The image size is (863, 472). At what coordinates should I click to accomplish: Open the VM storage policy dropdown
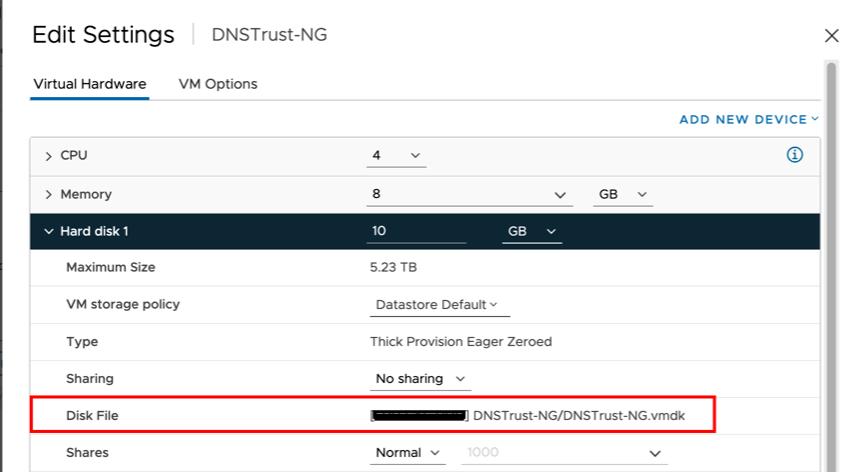click(x=435, y=305)
